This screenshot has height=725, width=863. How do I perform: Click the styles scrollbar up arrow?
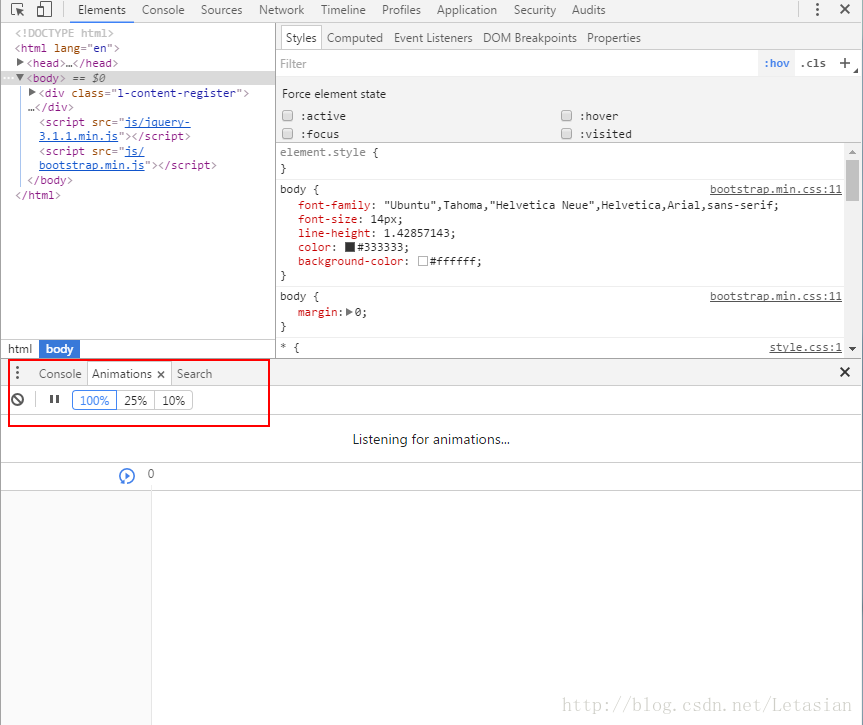point(852,151)
